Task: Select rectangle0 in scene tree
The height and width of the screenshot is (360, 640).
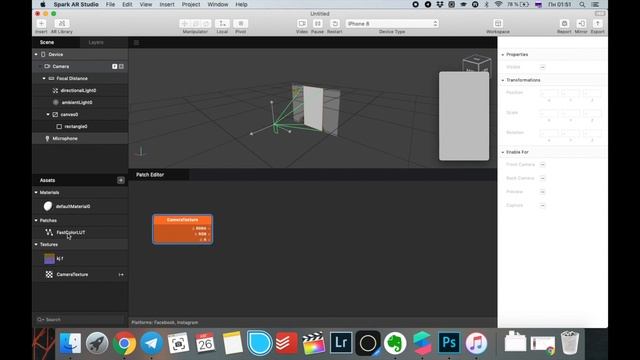Action: pyautogui.click(x=76, y=127)
